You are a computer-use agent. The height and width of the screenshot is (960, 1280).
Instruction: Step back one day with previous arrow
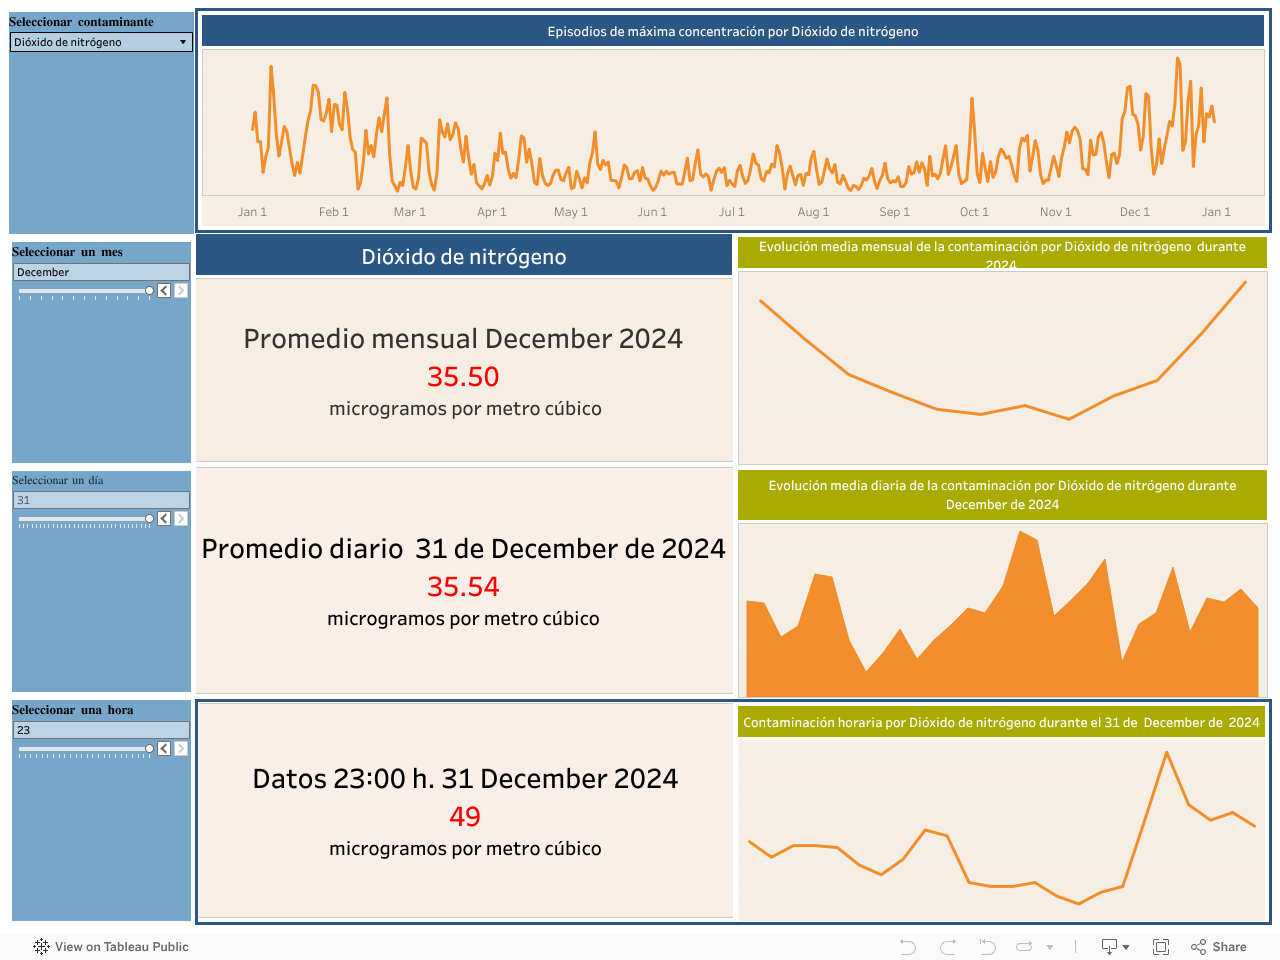(x=164, y=519)
